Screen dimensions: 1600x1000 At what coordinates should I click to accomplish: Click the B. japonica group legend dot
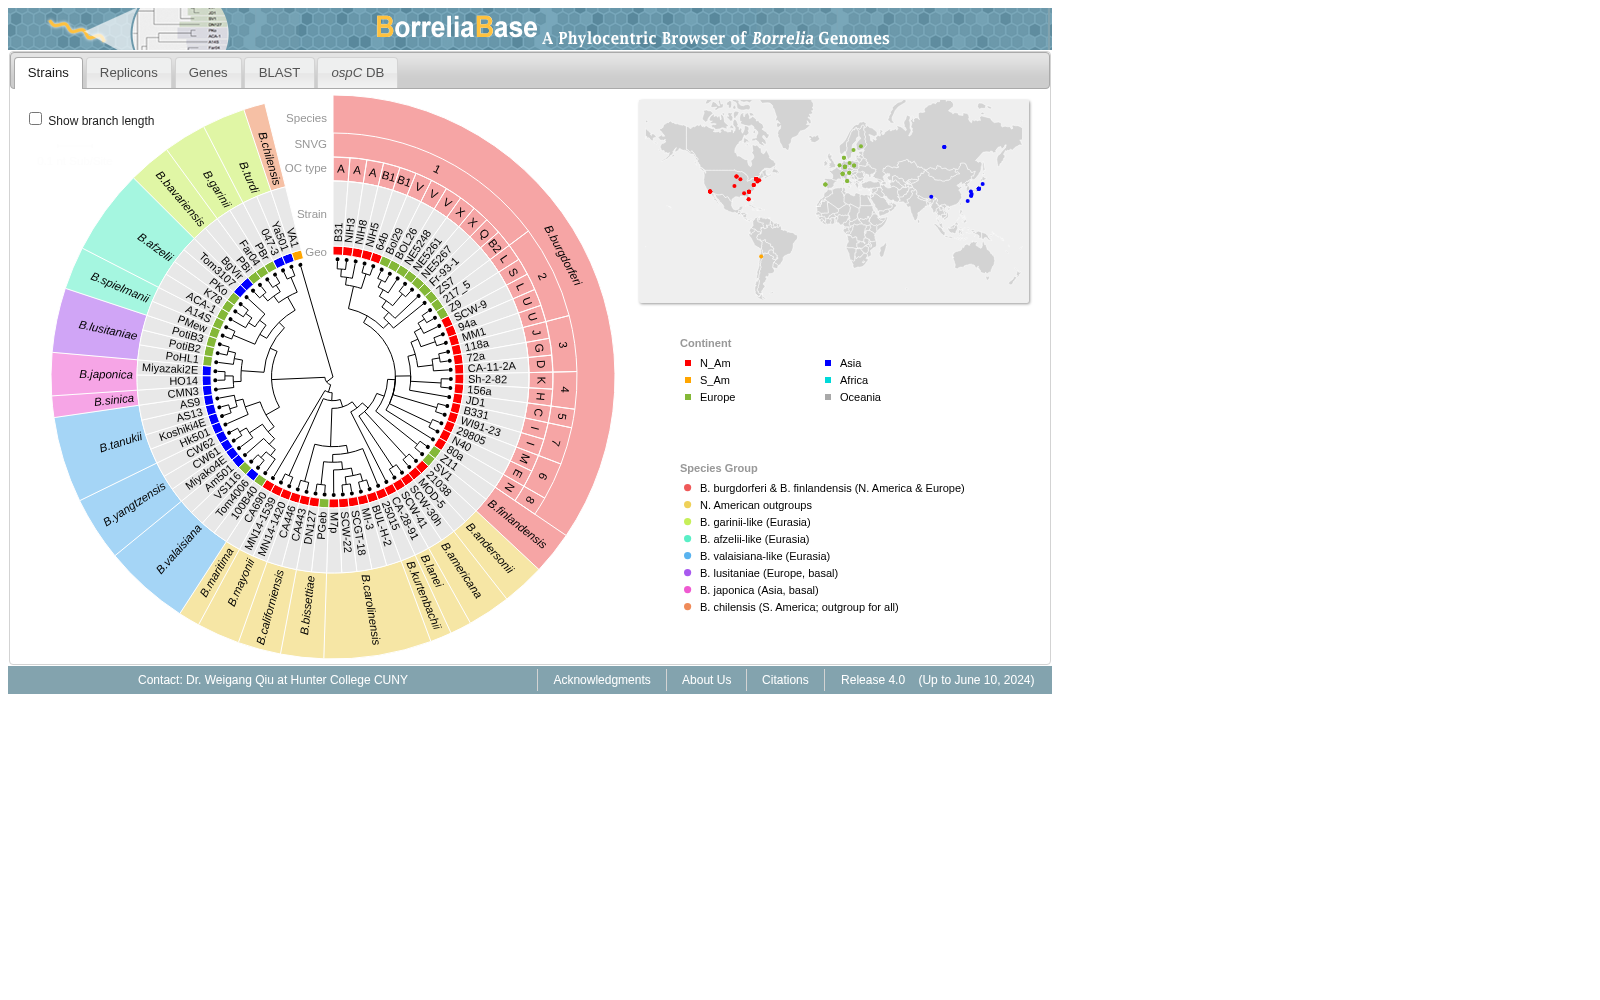point(688,590)
